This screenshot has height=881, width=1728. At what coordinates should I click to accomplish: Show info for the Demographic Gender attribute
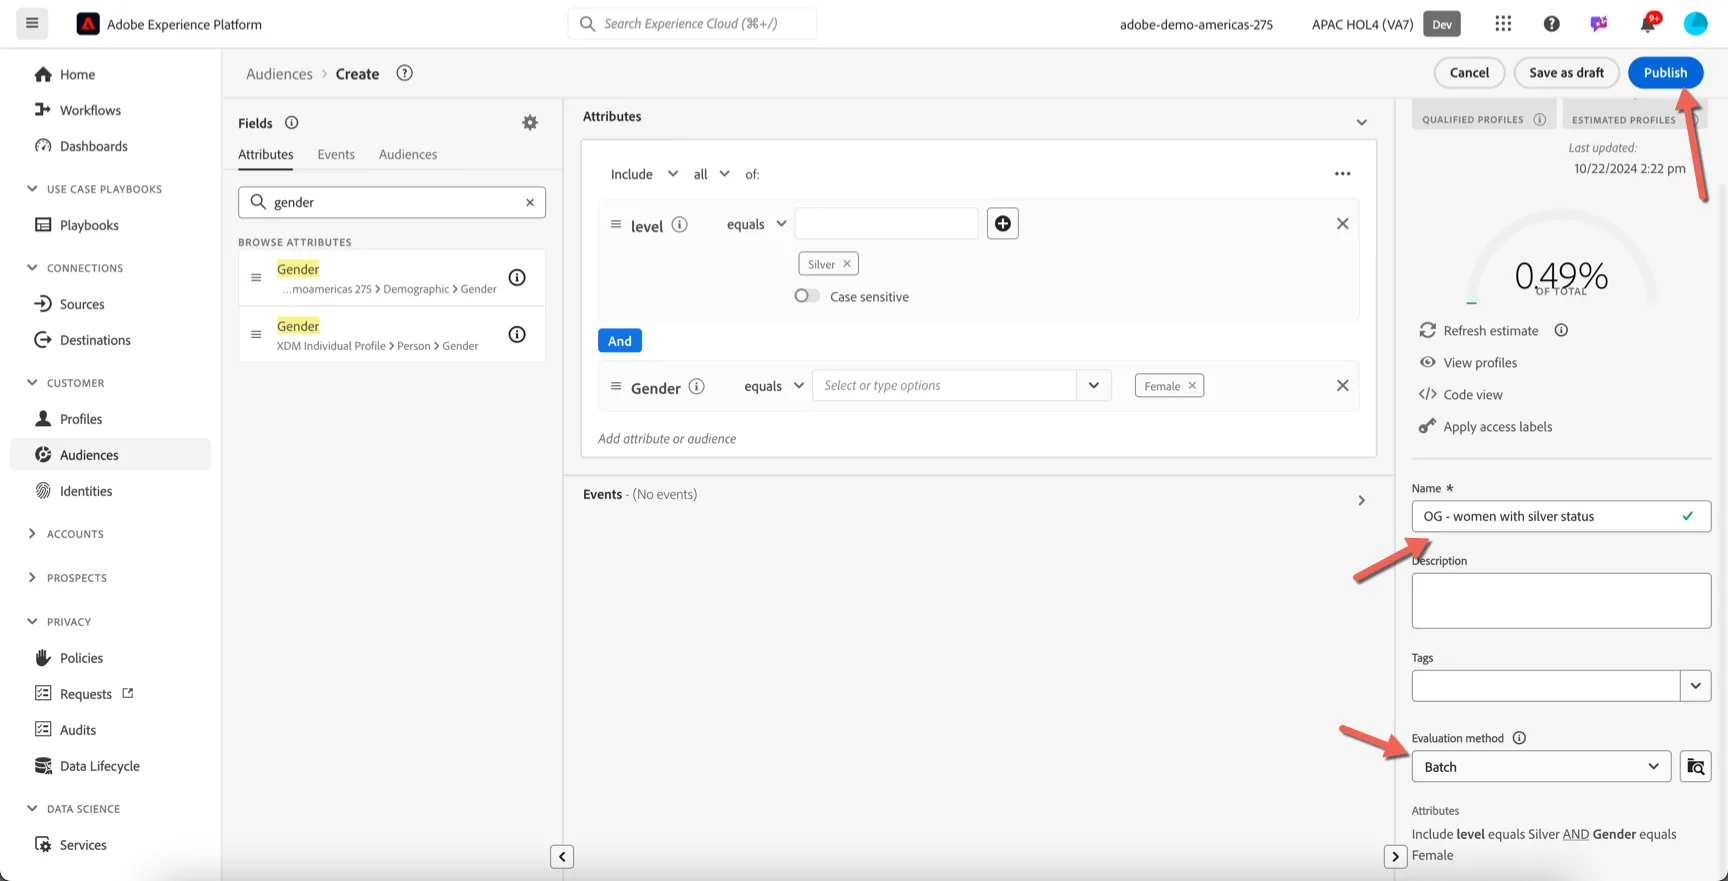(517, 278)
